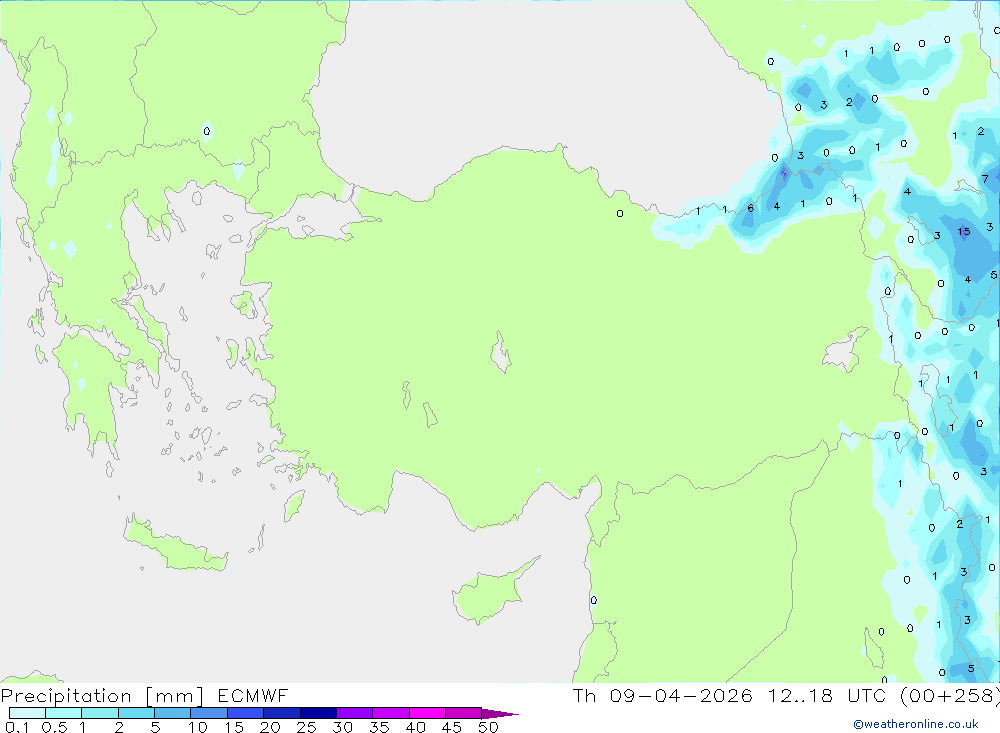Click the 'Precipitation' title word
The height and width of the screenshot is (733, 1000).
66,696
